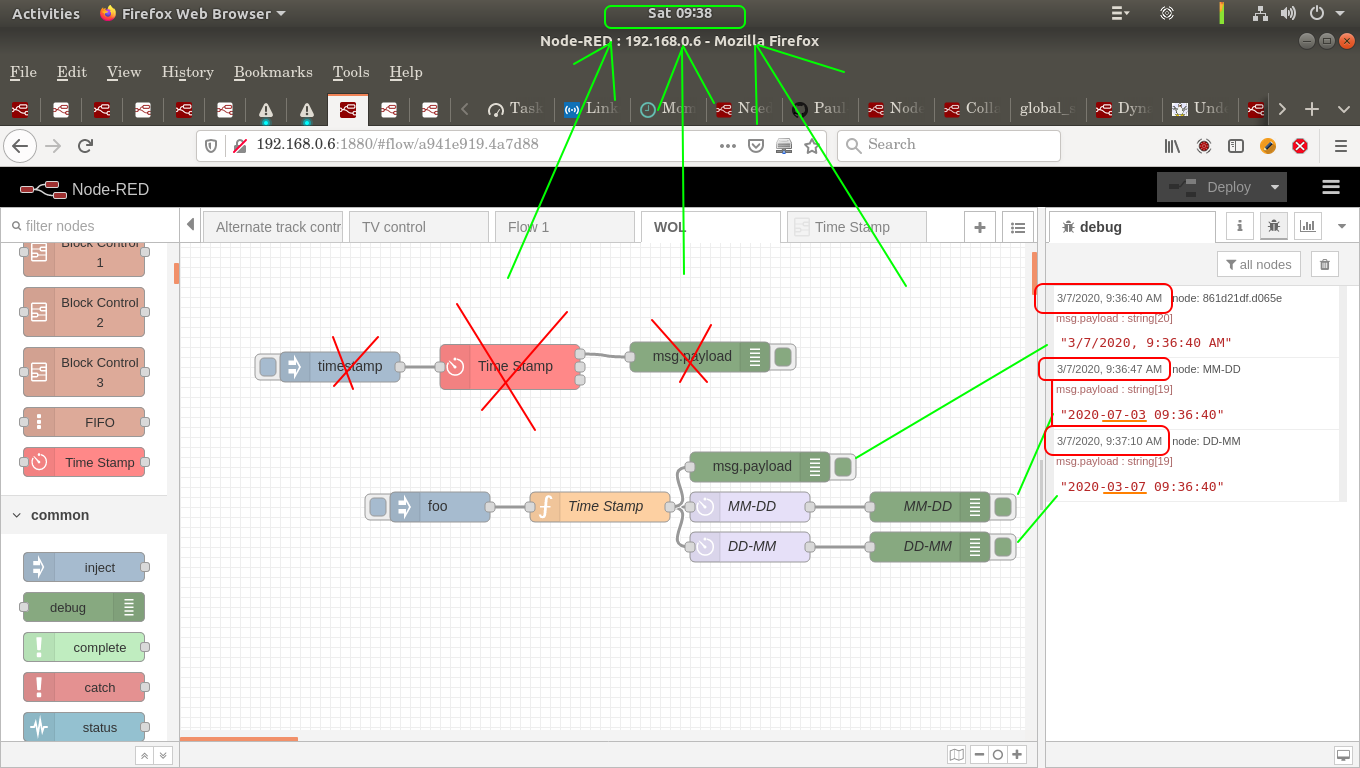Open the Tools menu in Firefox
Viewport: 1360px width, 768px height.
point(351,72)
